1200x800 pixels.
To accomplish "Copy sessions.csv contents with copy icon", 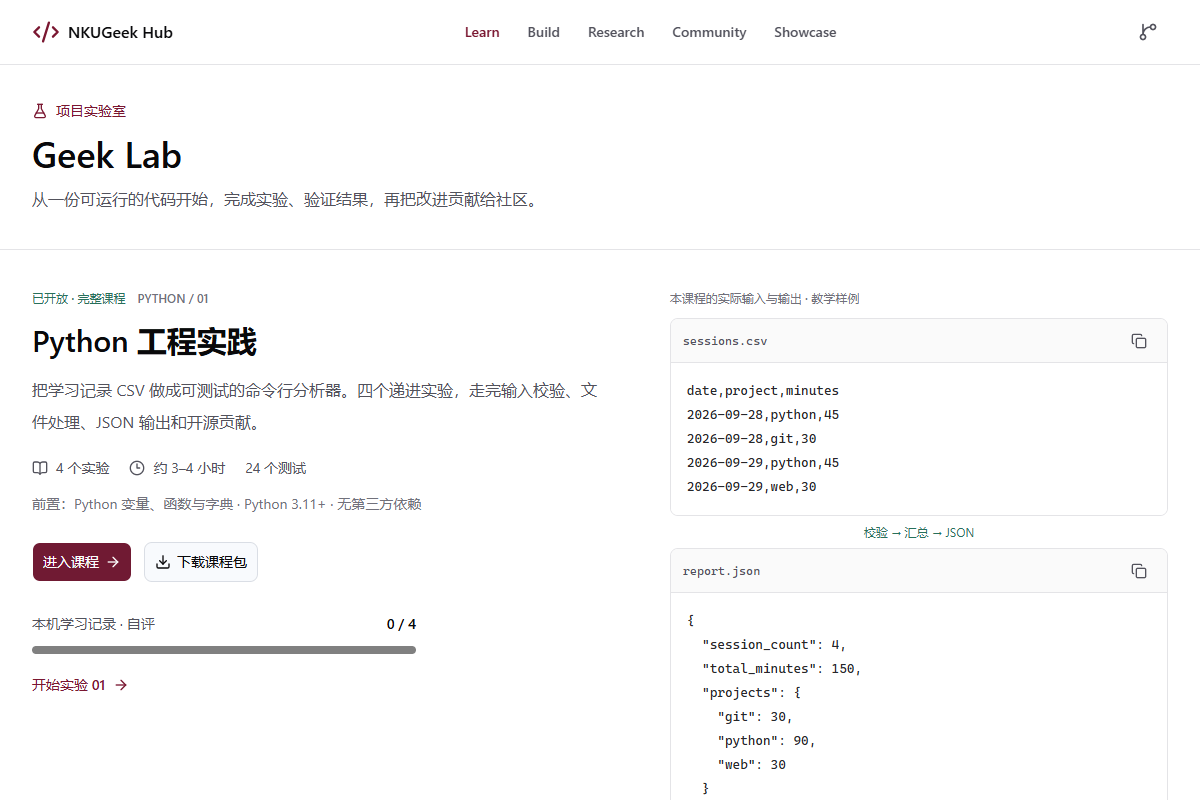I will pos(1139,341).
